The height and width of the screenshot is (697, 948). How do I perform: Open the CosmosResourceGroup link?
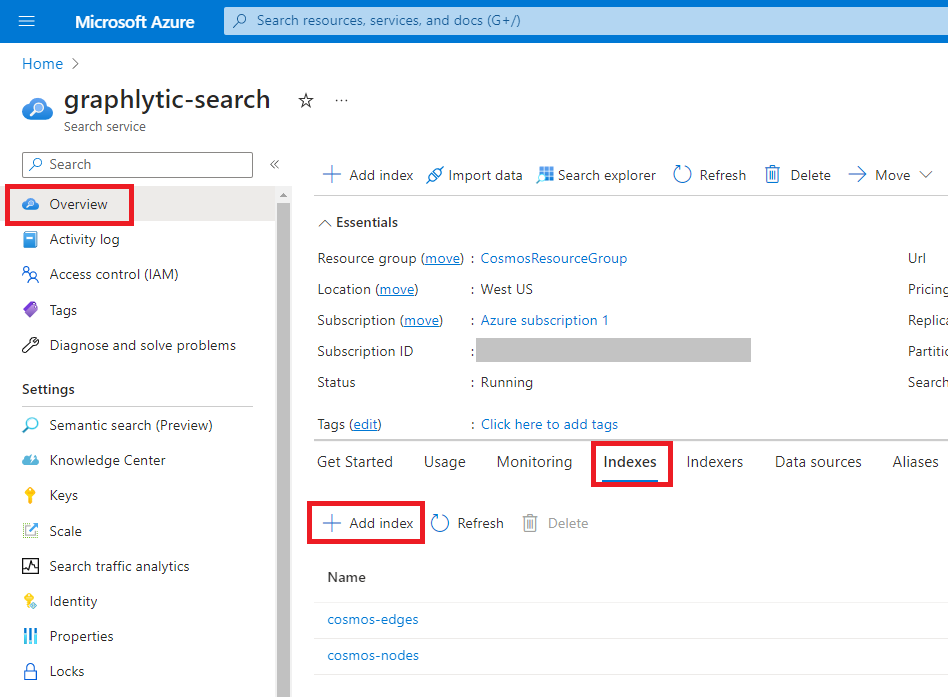coord(553,258)
